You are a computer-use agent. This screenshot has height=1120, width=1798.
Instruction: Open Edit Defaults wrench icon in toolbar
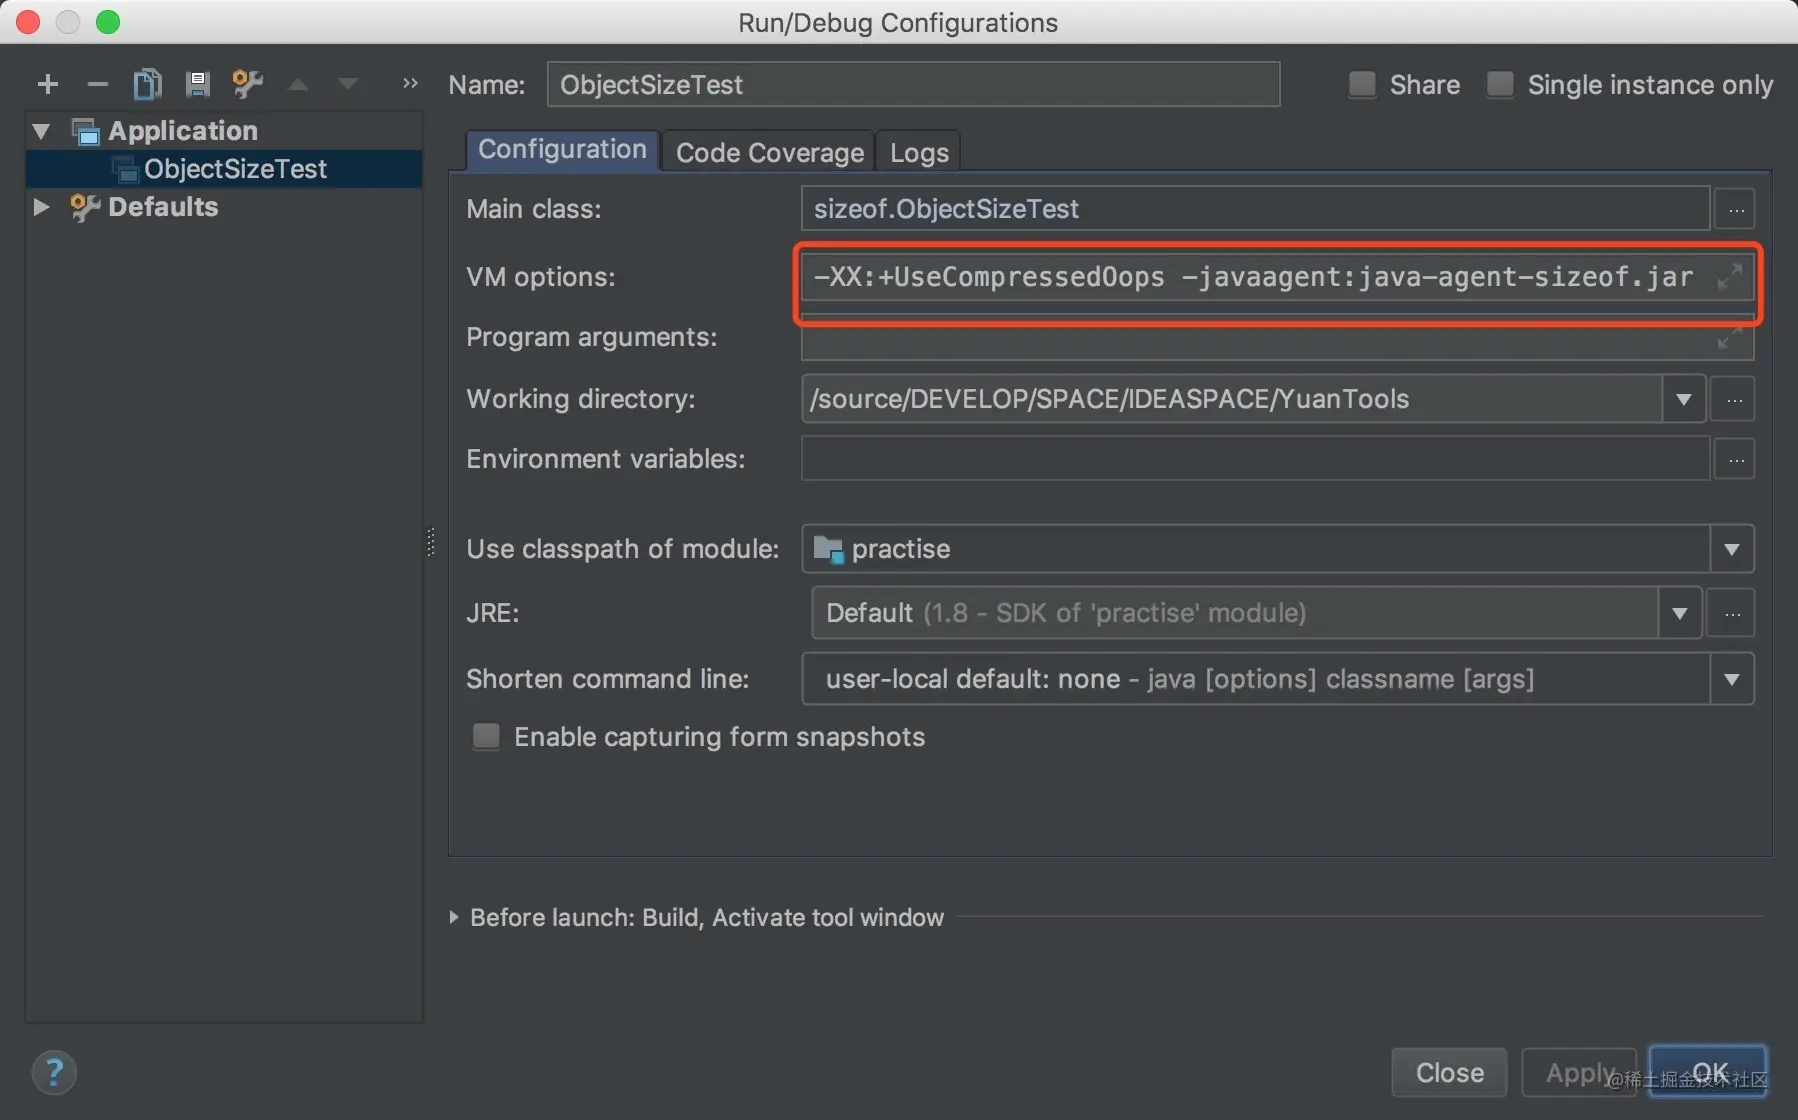(x=247, y=84)
